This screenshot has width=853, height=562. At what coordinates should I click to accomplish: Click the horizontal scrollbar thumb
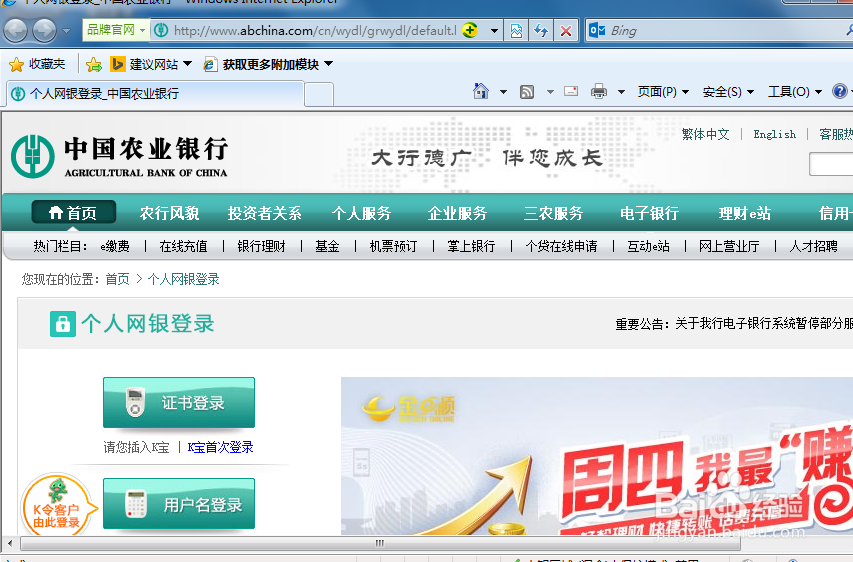click(380, 543)
